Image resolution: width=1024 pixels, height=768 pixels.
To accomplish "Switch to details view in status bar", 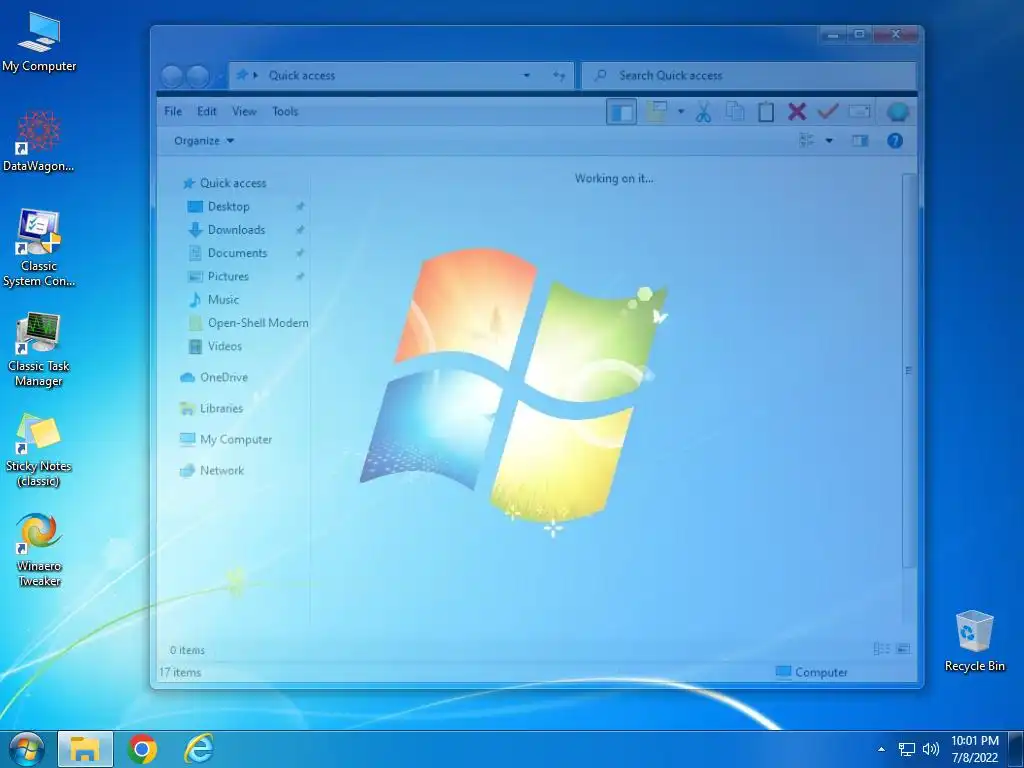I will click(x=881, y=649).
